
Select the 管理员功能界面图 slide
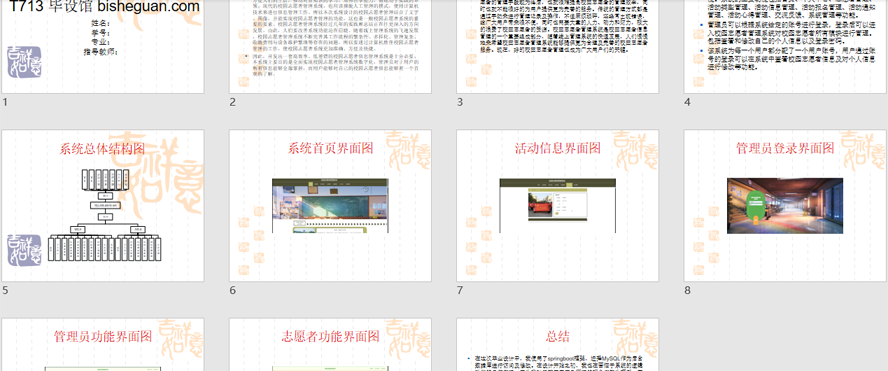point(103,344)
